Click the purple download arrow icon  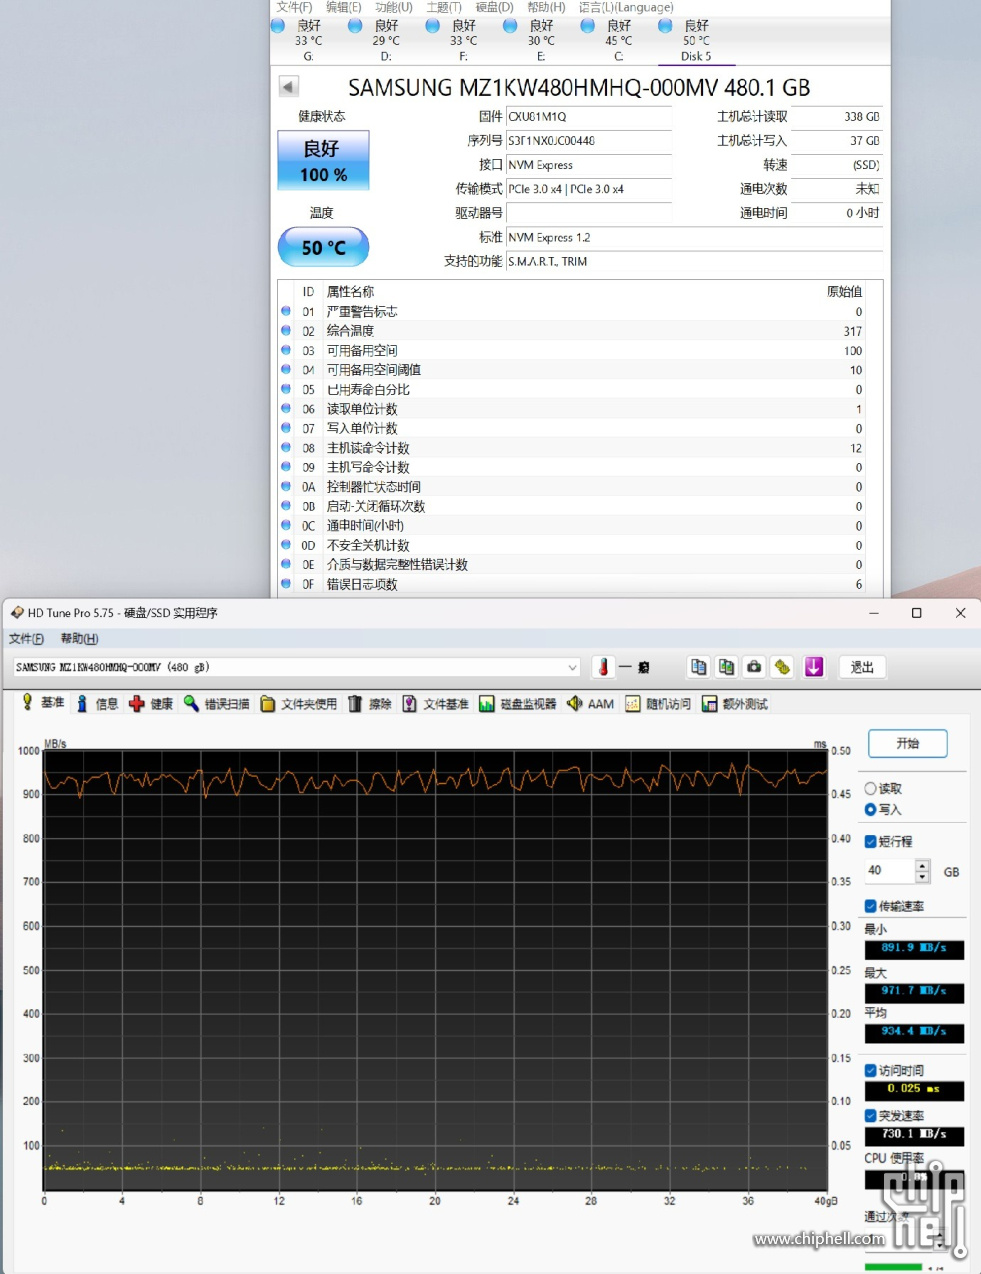(x=814, y=667)
